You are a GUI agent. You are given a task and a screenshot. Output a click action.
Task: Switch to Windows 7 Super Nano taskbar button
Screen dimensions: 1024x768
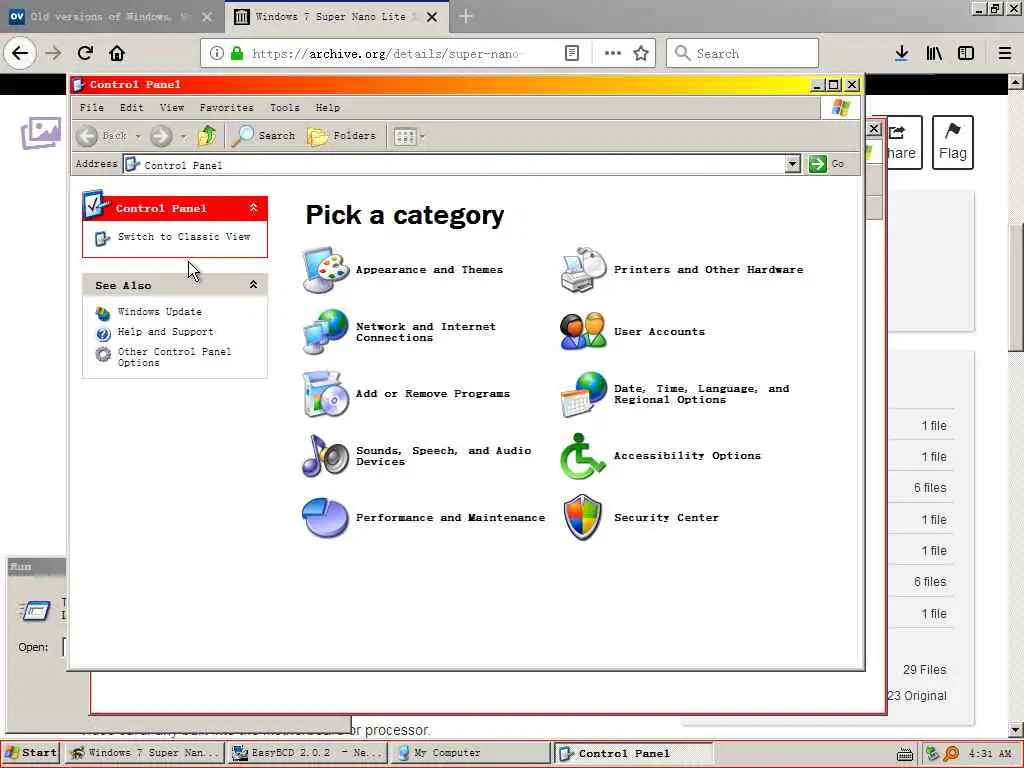(x=145, y=753)
